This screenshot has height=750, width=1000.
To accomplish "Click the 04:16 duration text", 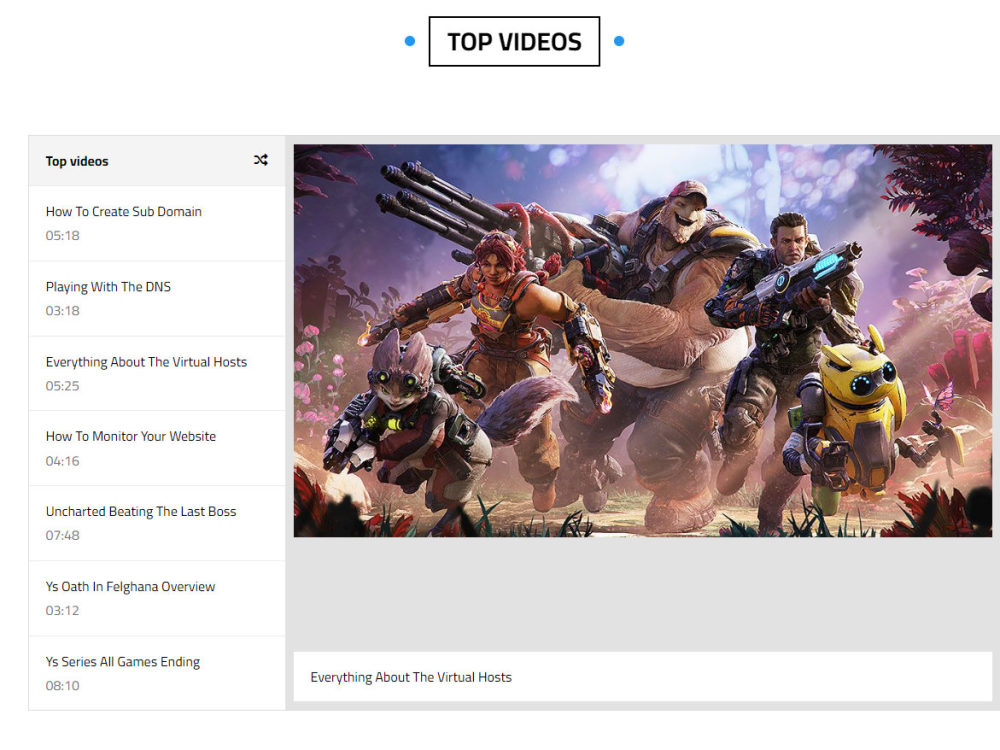I will click(62, 461).
